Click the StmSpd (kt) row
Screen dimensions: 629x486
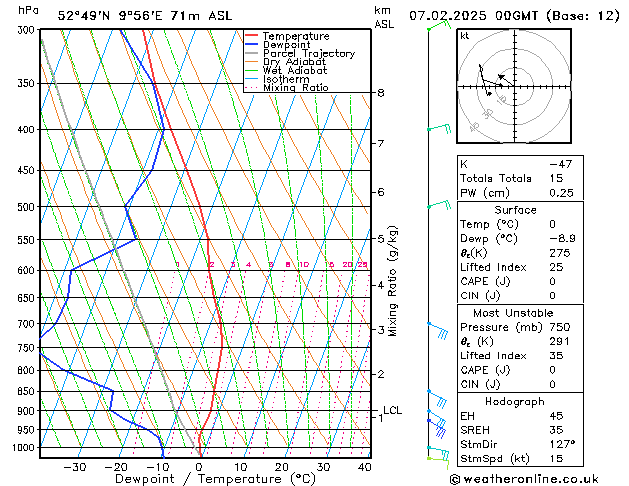(x=520, y=459)
